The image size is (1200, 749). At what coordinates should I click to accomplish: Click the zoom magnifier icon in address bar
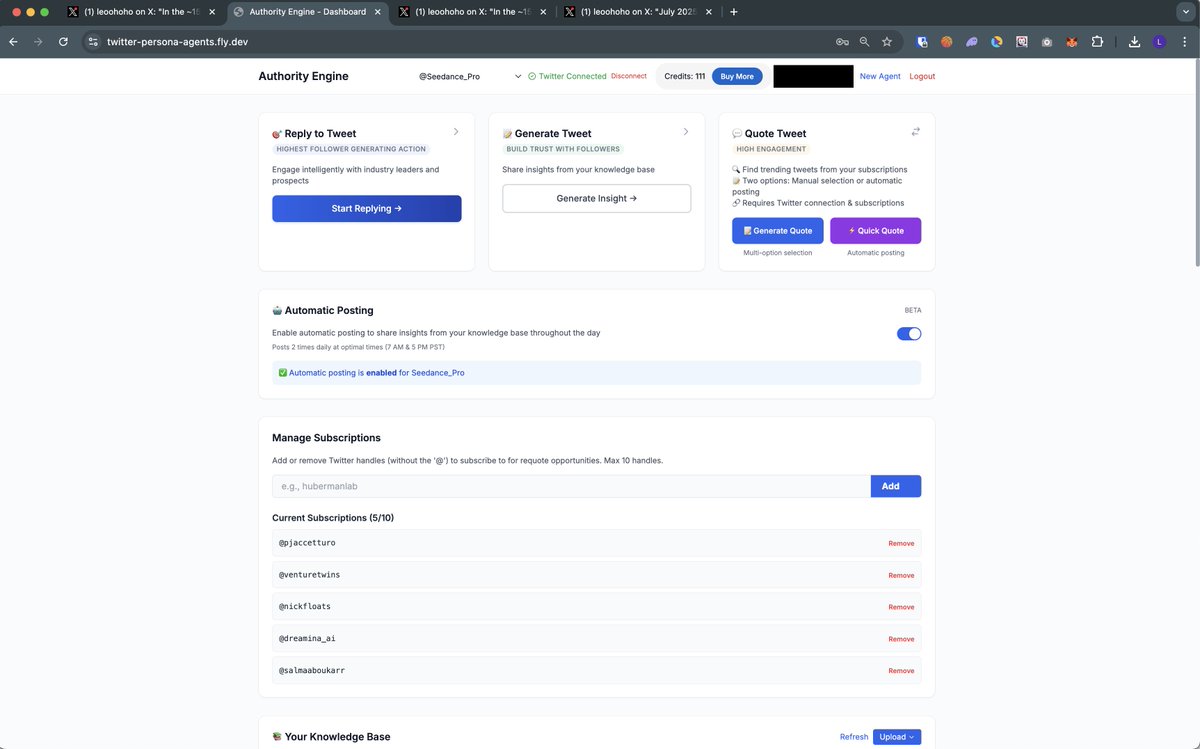coord(864,42)
